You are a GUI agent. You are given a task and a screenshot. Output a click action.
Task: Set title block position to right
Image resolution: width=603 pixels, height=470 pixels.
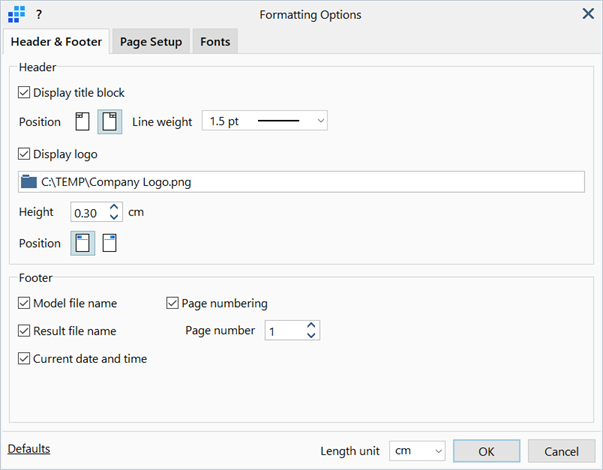pyautogui.click(x=110, y=122)
